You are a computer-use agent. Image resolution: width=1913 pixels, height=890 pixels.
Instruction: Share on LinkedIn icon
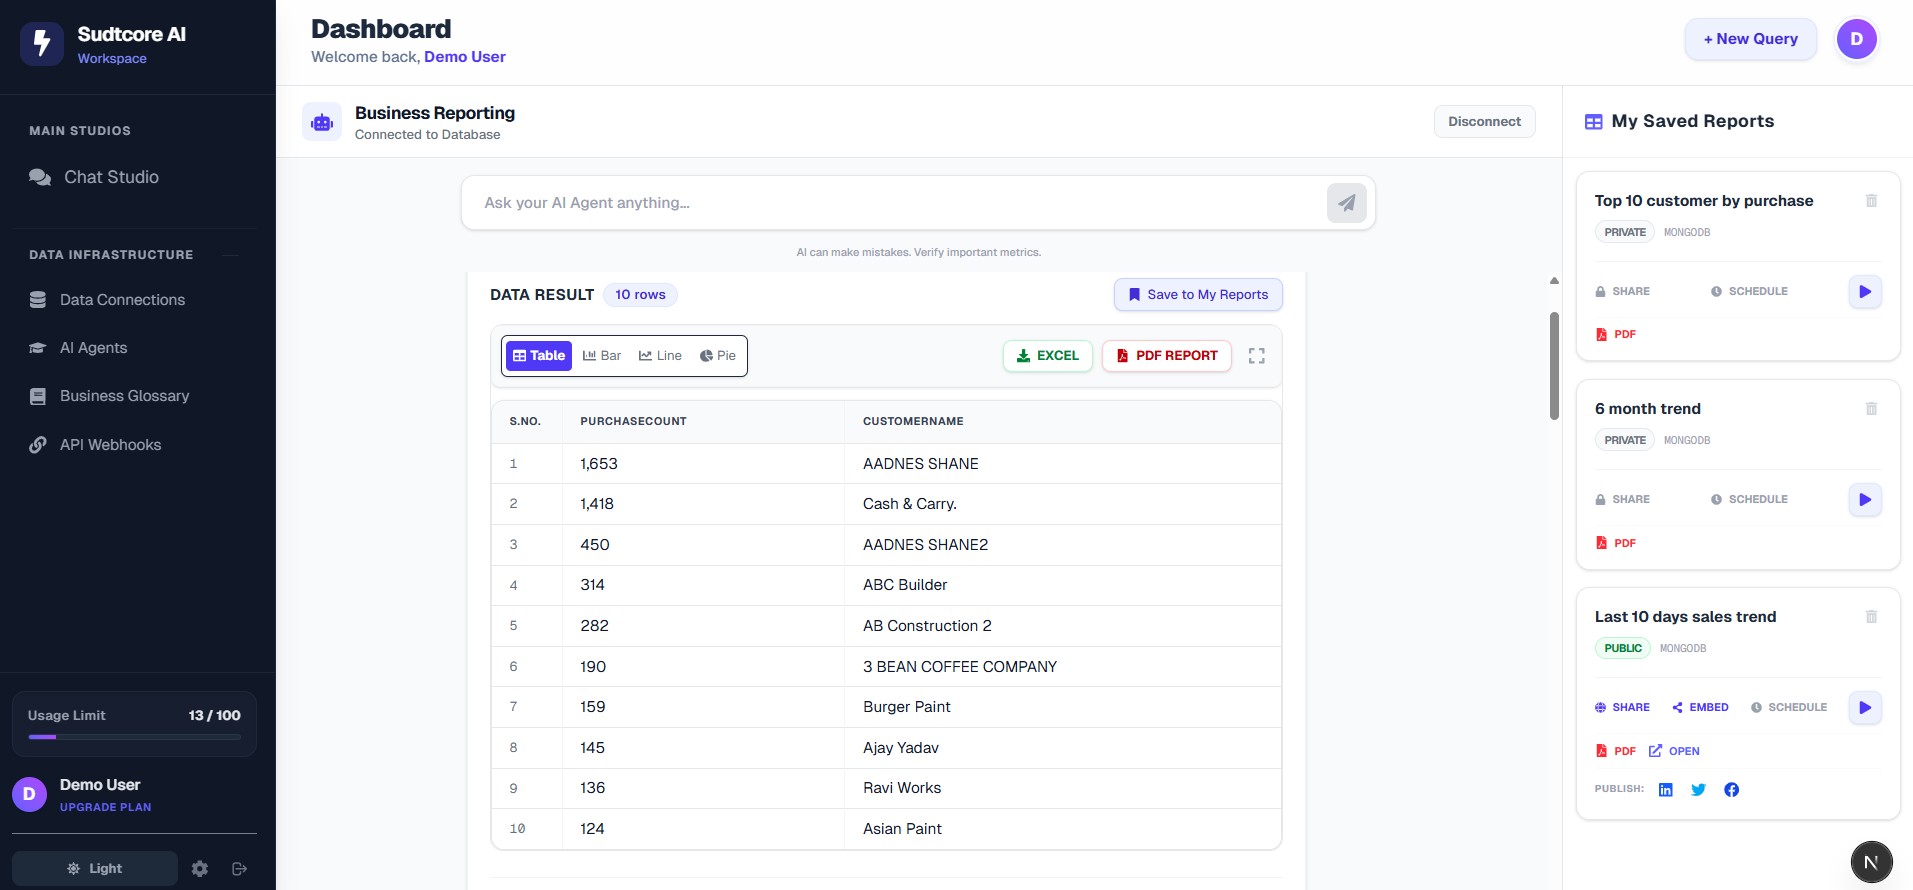click(1665, 790)
